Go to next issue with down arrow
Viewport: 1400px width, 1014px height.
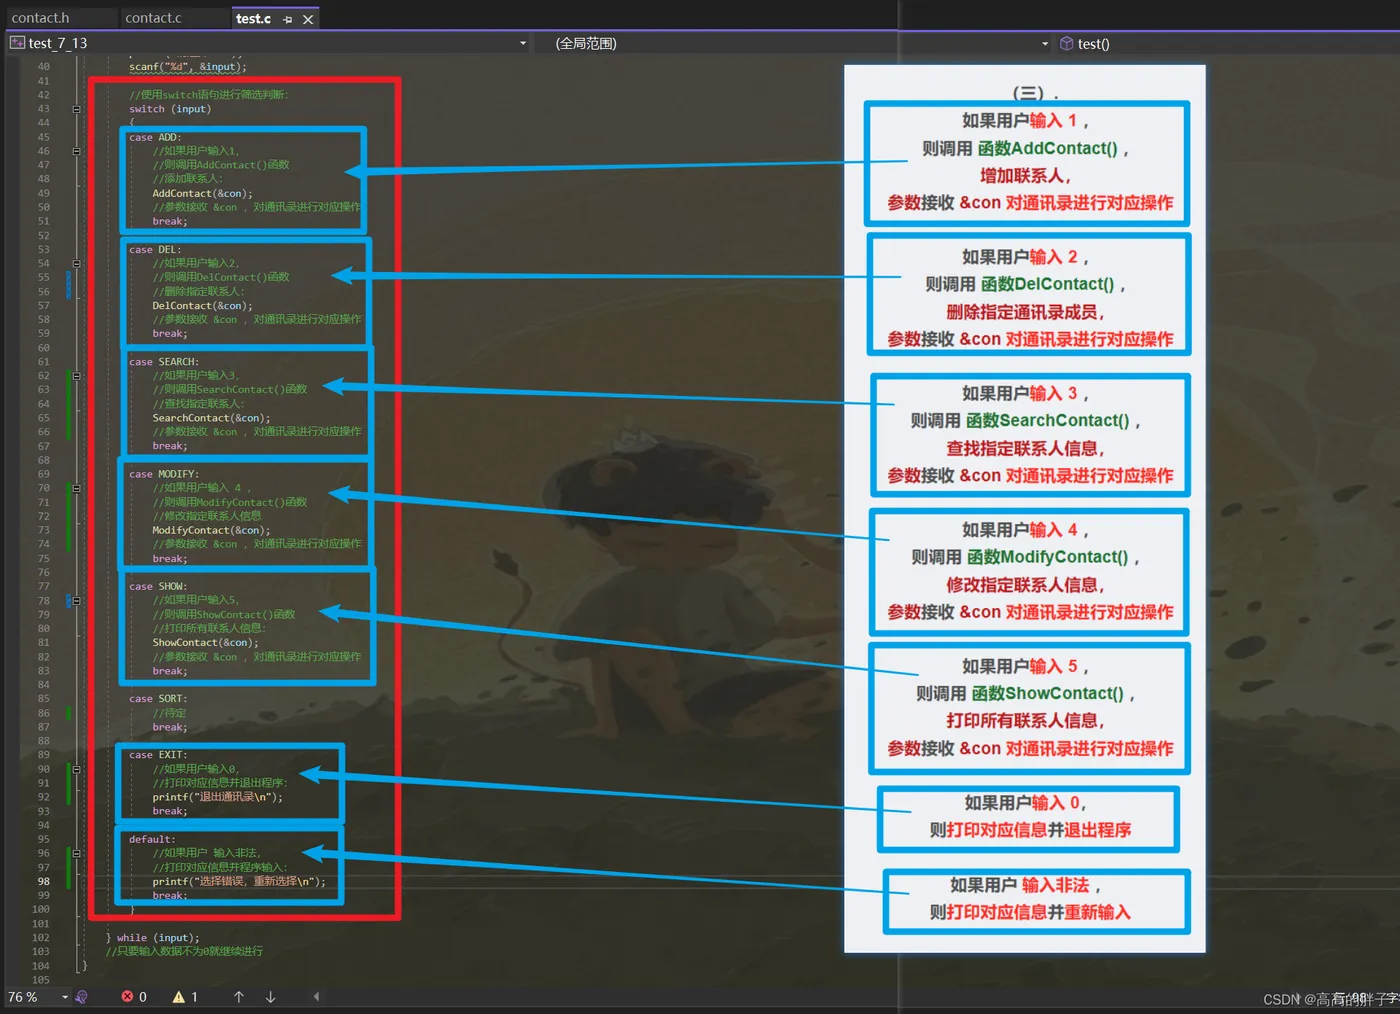[x=270, y=997]
